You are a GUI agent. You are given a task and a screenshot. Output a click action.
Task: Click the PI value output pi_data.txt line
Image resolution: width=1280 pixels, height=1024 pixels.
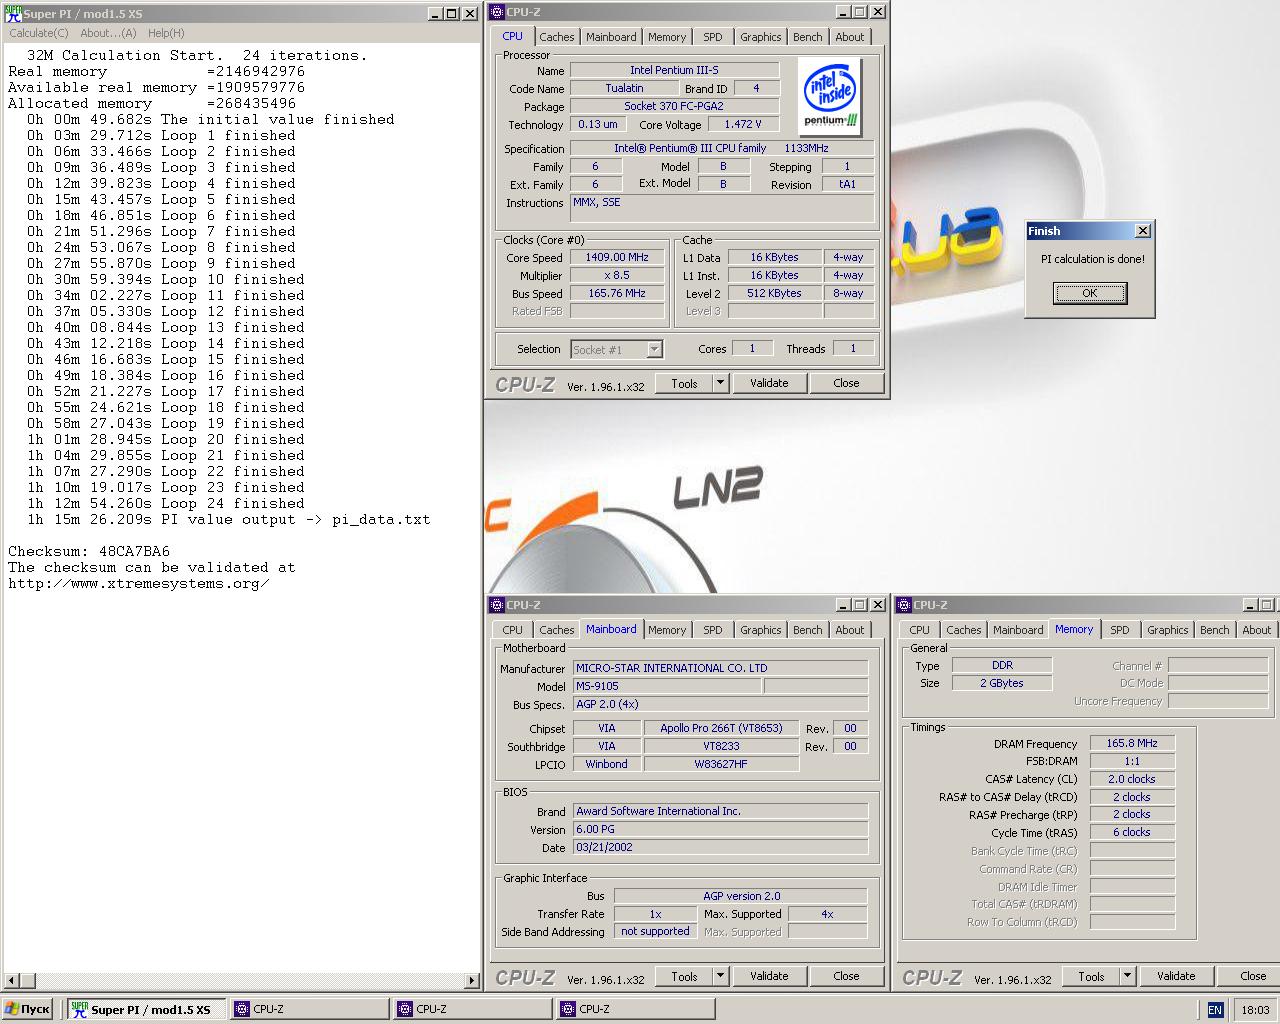(229, 519)
